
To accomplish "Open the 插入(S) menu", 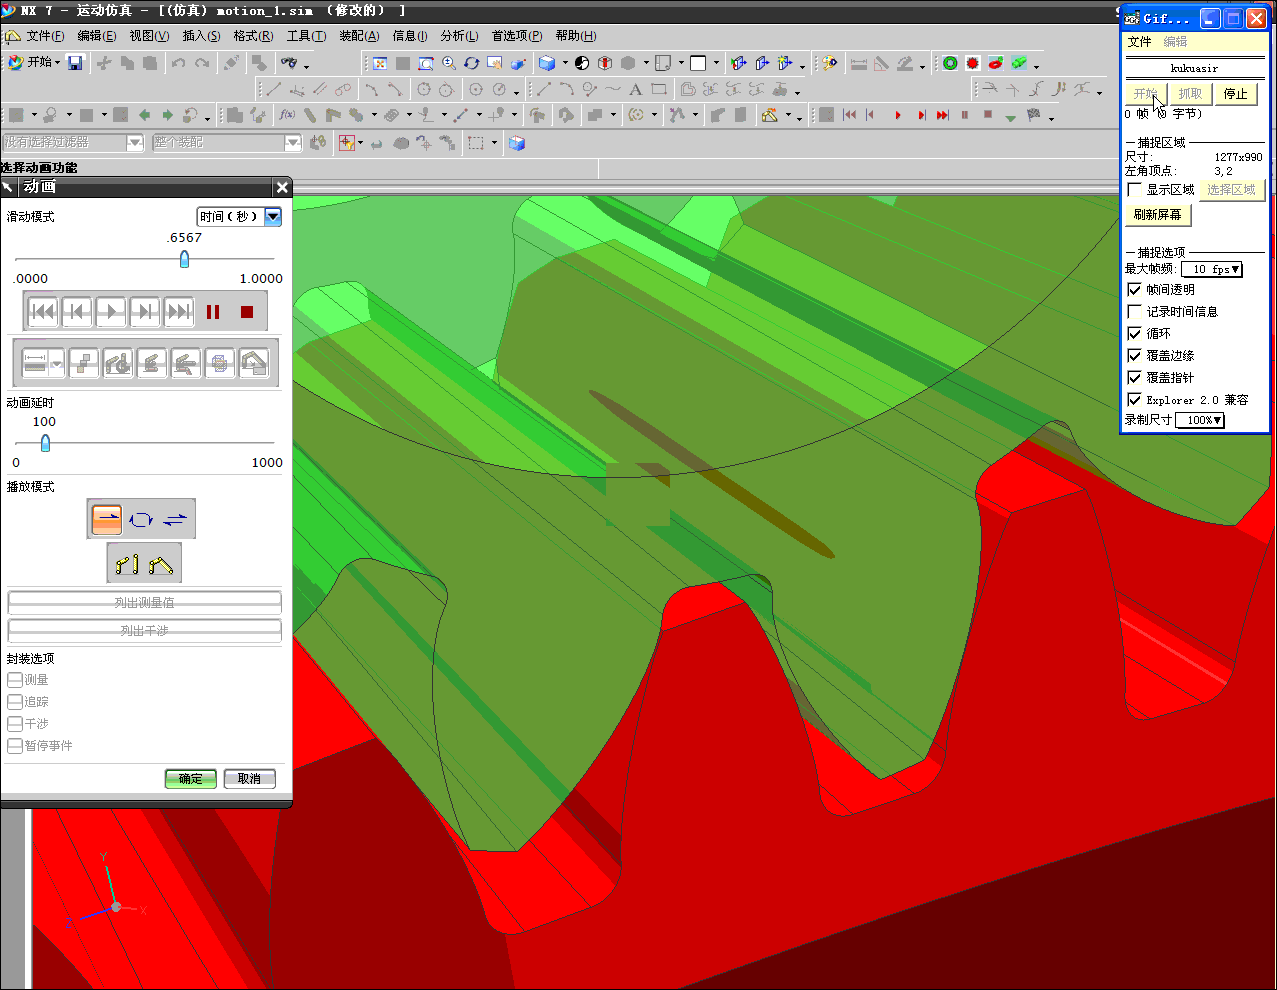I will (201, 36).
